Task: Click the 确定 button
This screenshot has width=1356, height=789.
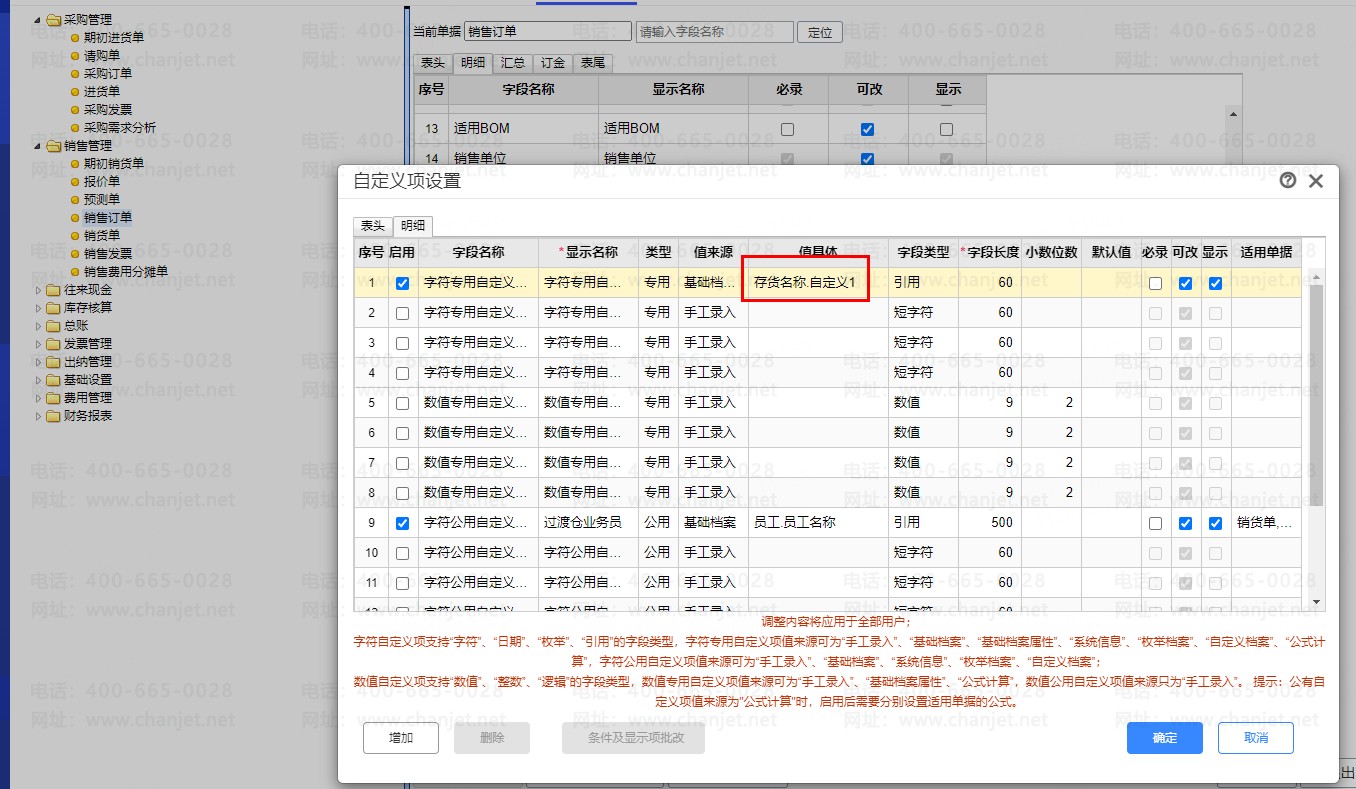Action: click(x=1164, y=738)
